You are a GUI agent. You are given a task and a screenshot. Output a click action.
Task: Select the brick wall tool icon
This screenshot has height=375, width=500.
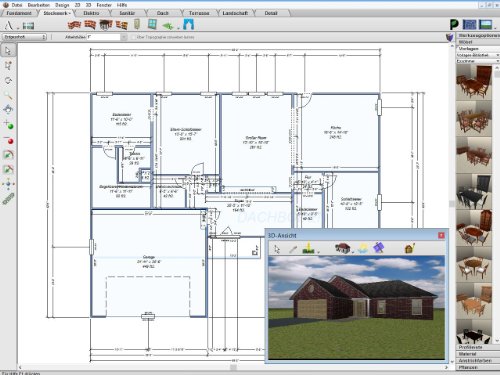pos(74,25)
